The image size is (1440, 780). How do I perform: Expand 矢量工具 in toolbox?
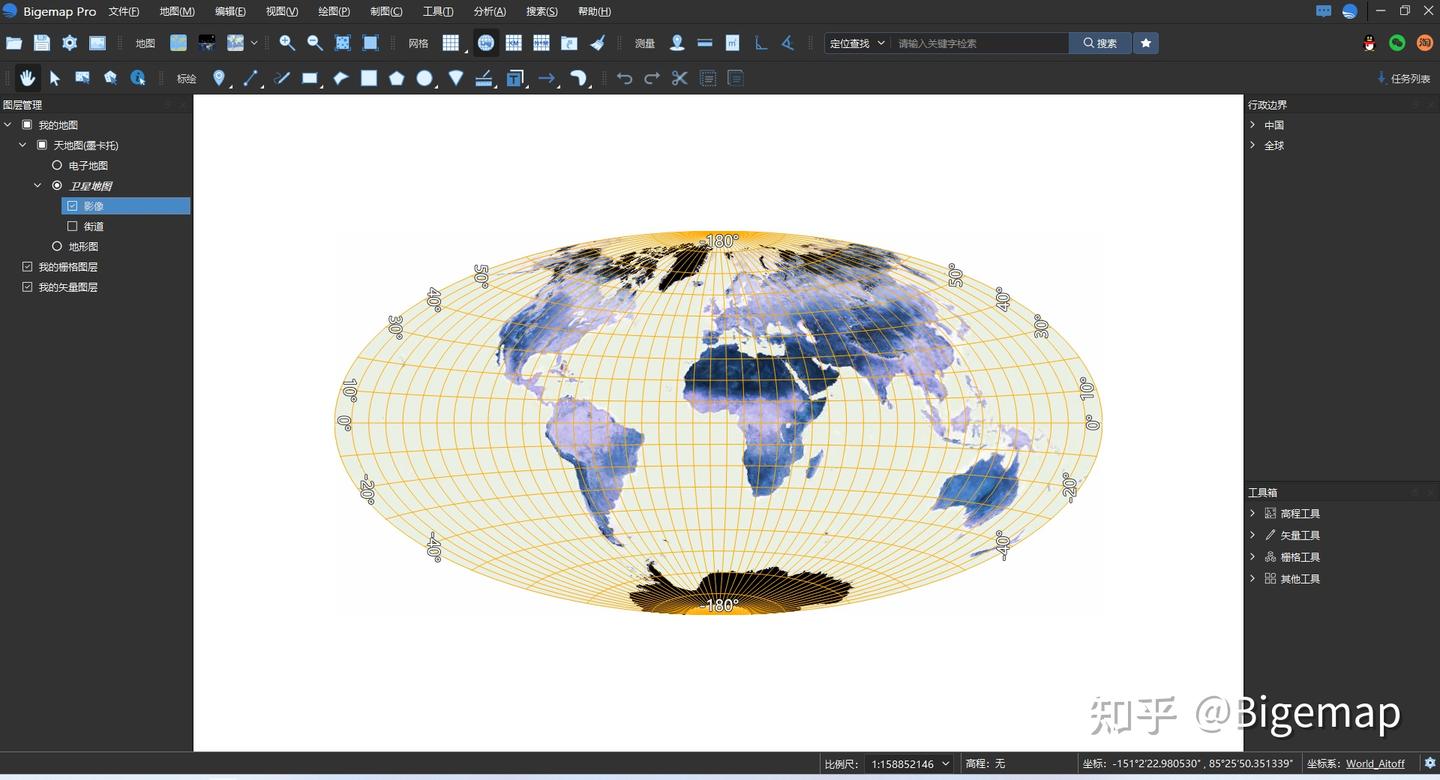click(1253, 535)
